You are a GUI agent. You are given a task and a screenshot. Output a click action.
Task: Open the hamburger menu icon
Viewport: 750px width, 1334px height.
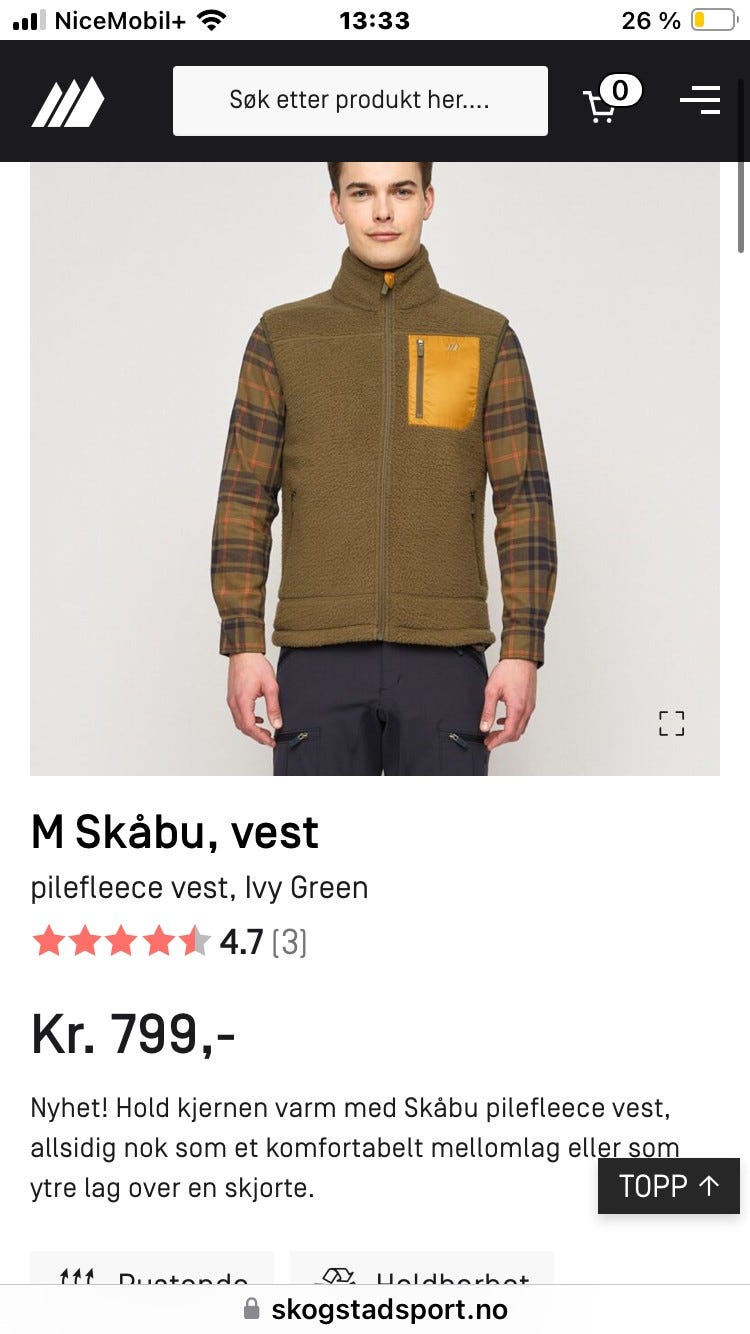click(x=700, y=100)
